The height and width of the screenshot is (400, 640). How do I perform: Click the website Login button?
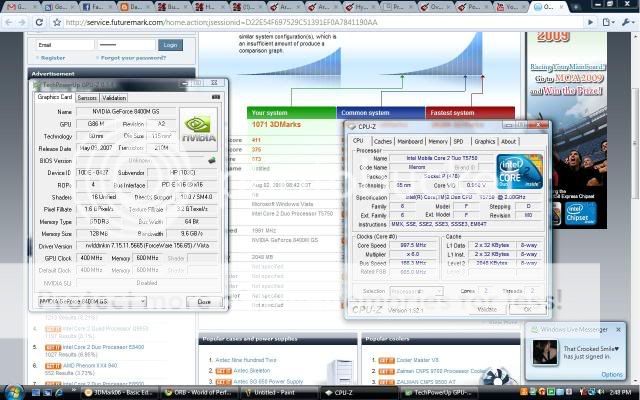(170, 45)
